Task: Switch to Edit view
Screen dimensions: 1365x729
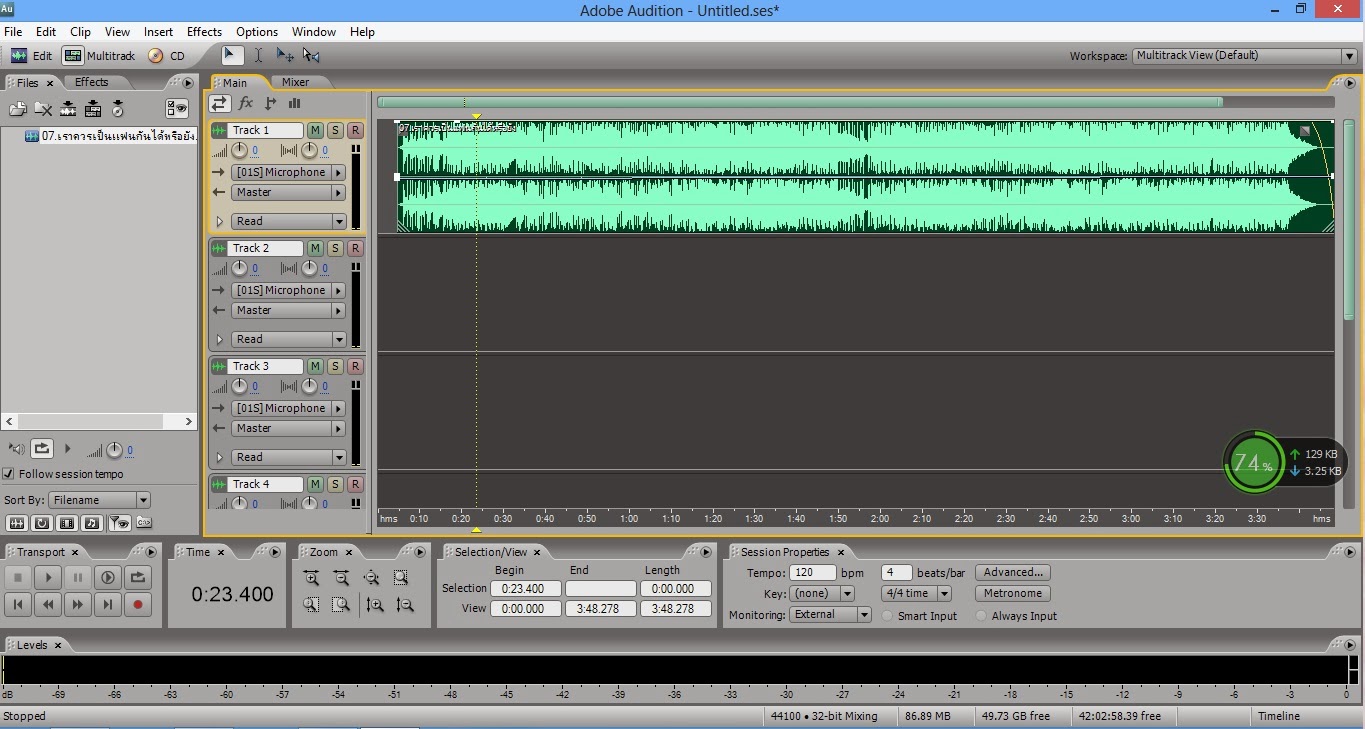Action: [x=31, y=56]
